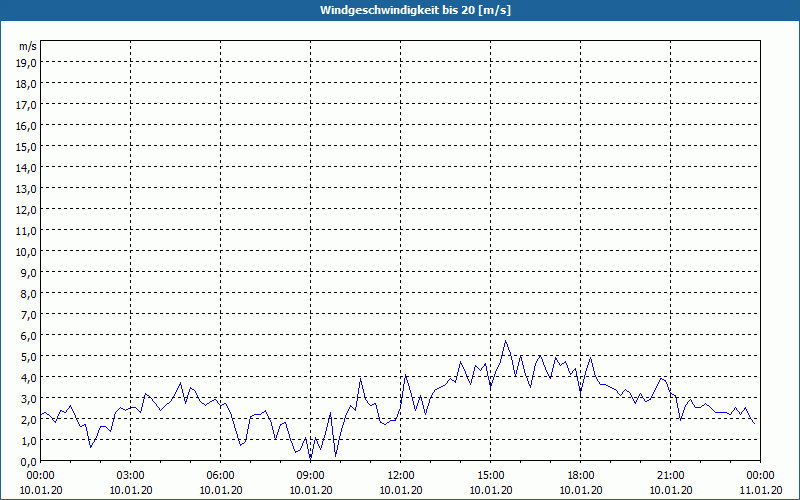The width and height of the screenshot is (800, 500).
Task: Select the "8,0" y-axis label
Action: coord(29,293)
